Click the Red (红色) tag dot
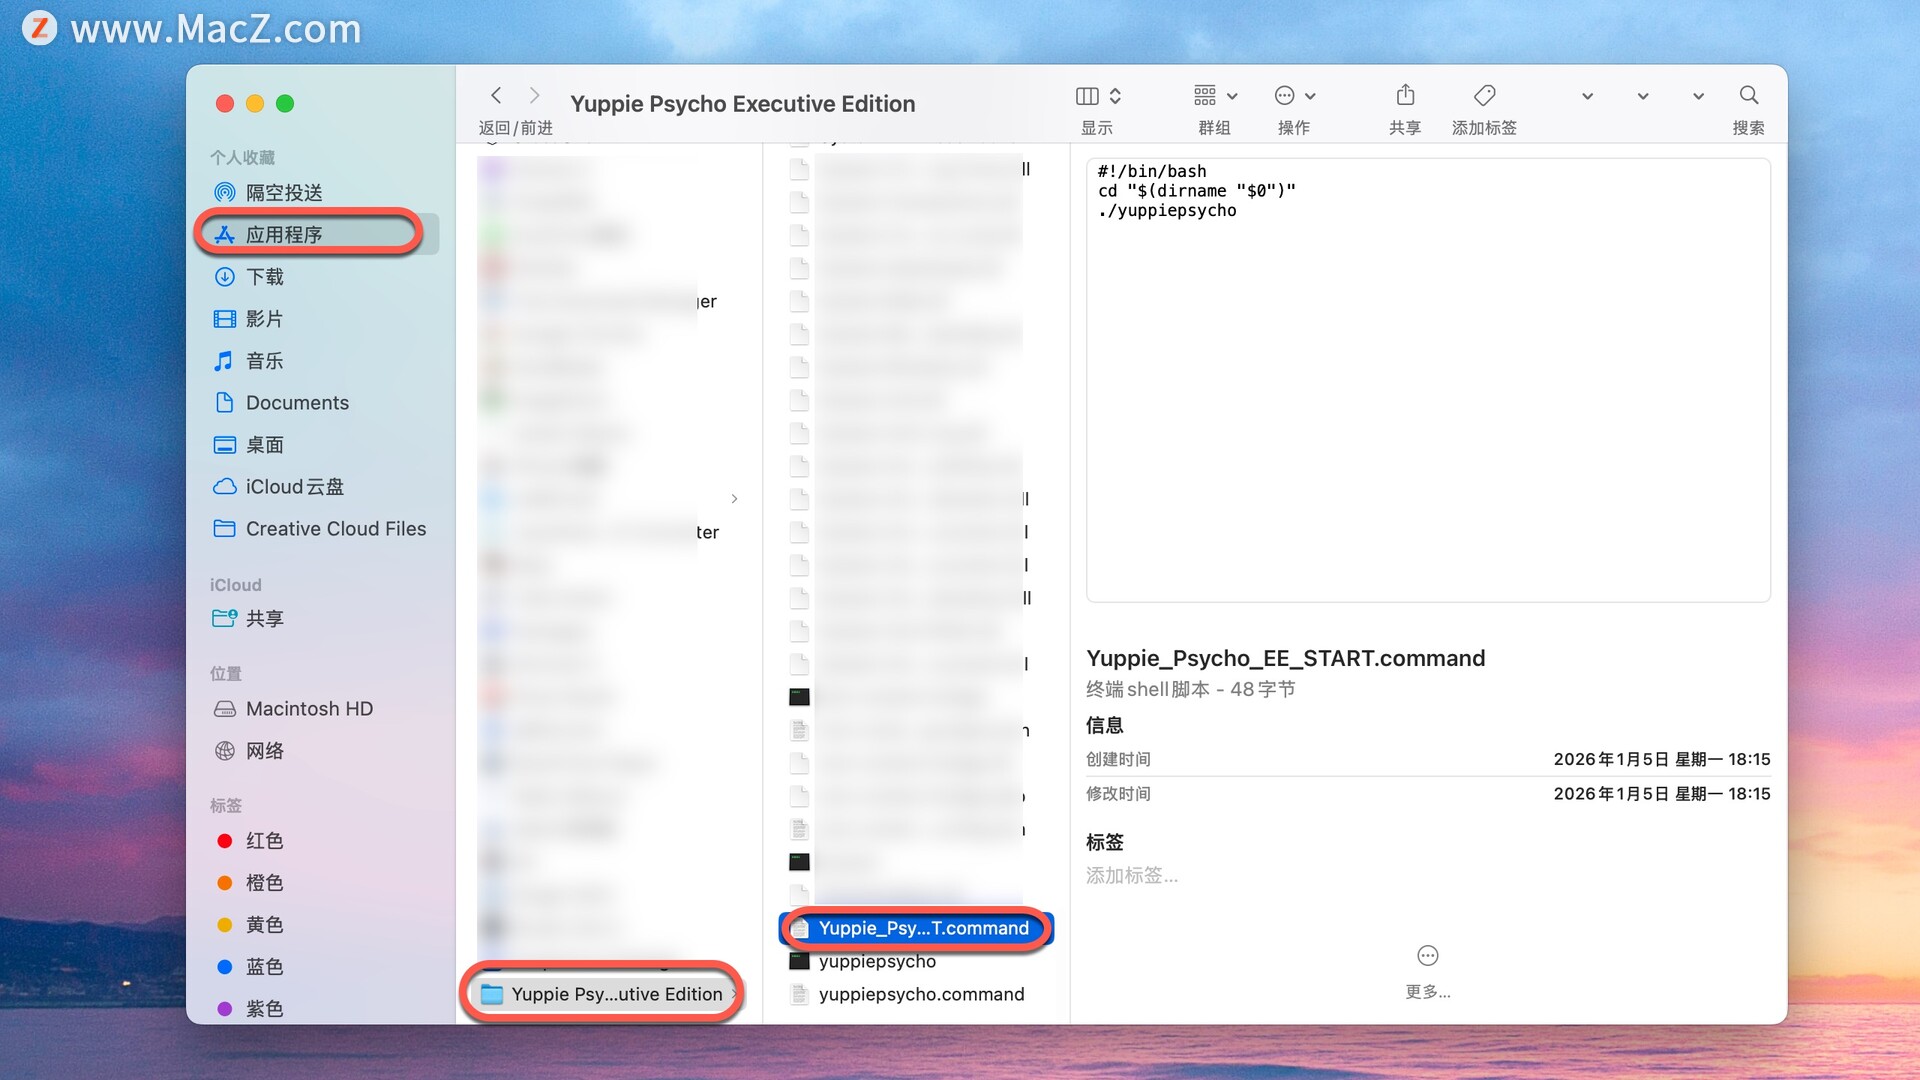1920x1080 pixels. click(x=225, y=841)
